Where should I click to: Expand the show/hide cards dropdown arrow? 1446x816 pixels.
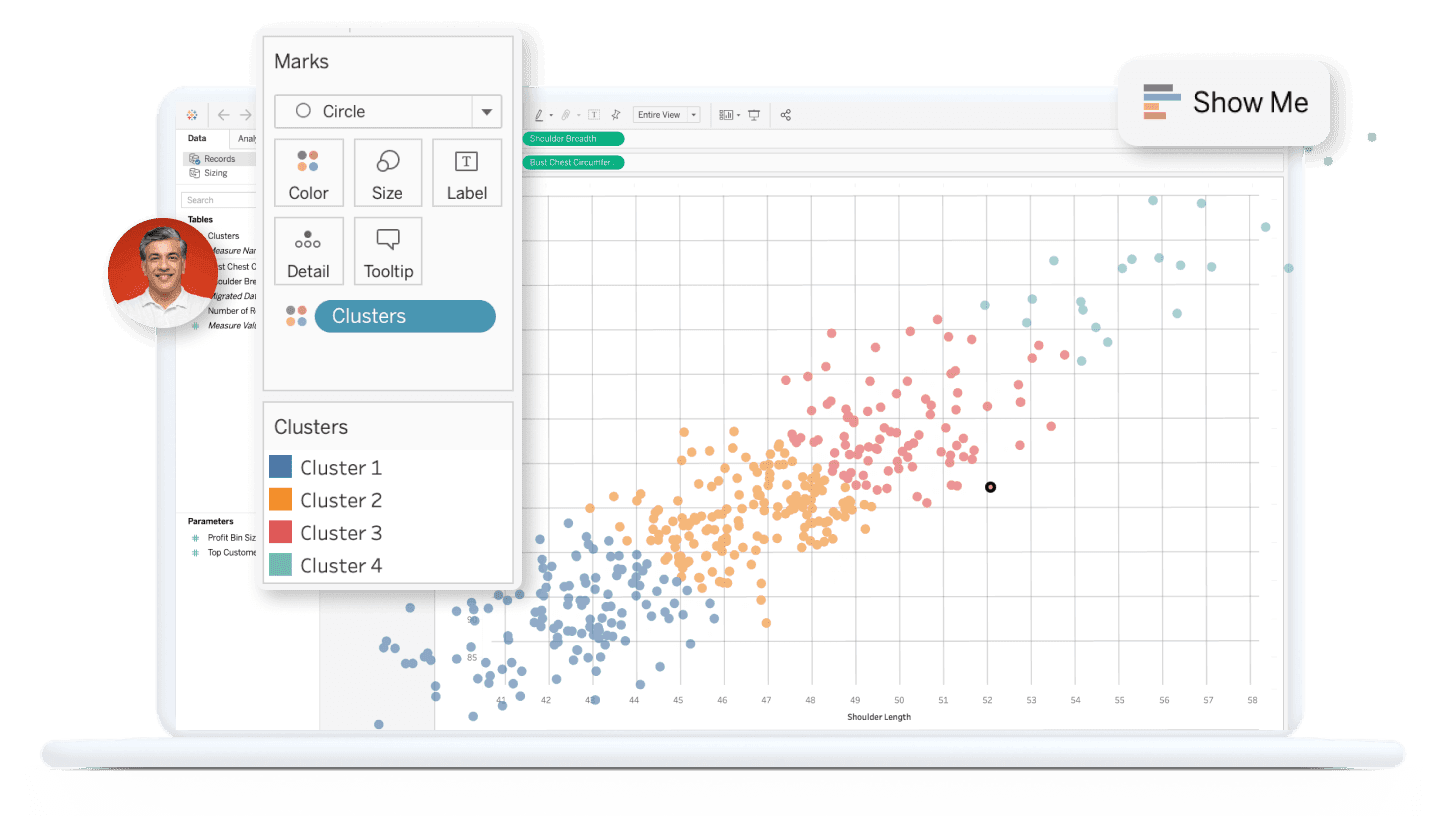click(738, 115)
